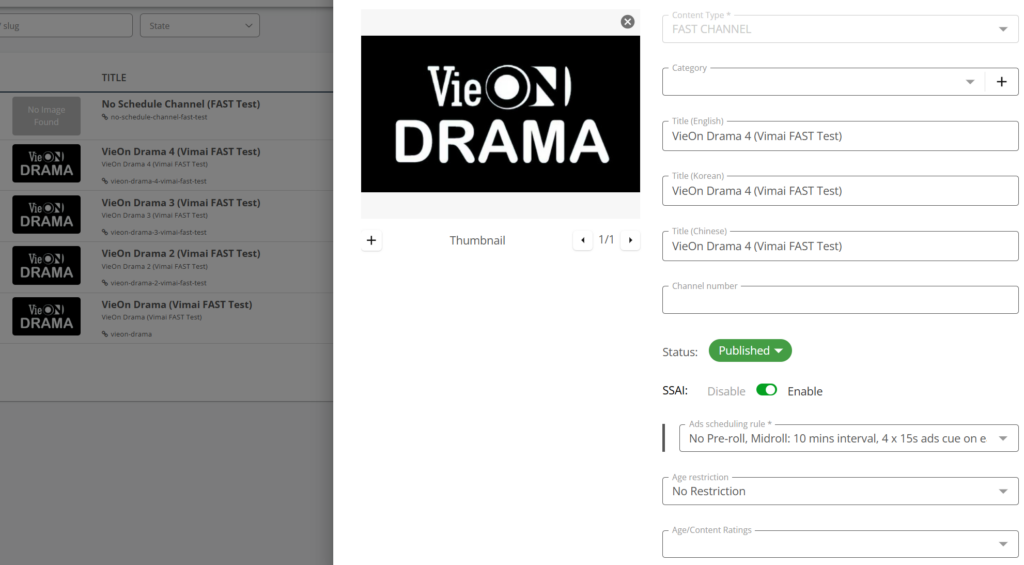Expand the Category dropdown
Screen dimensions: 1024x565
[x=969, y=82]
